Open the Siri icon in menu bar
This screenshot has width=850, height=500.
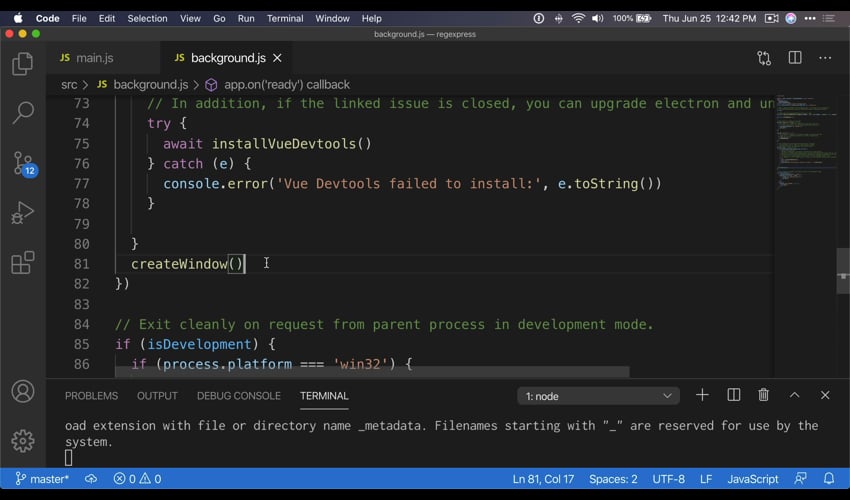(x=791, y=18)
